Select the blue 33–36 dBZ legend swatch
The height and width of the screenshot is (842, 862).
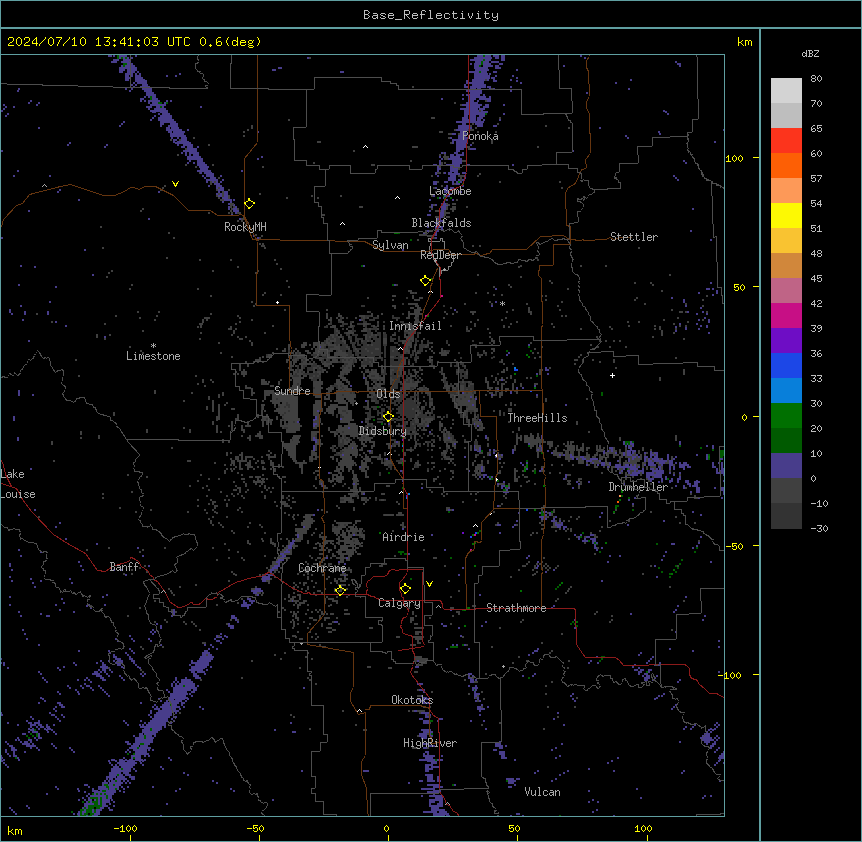click(x=786, y=365)
